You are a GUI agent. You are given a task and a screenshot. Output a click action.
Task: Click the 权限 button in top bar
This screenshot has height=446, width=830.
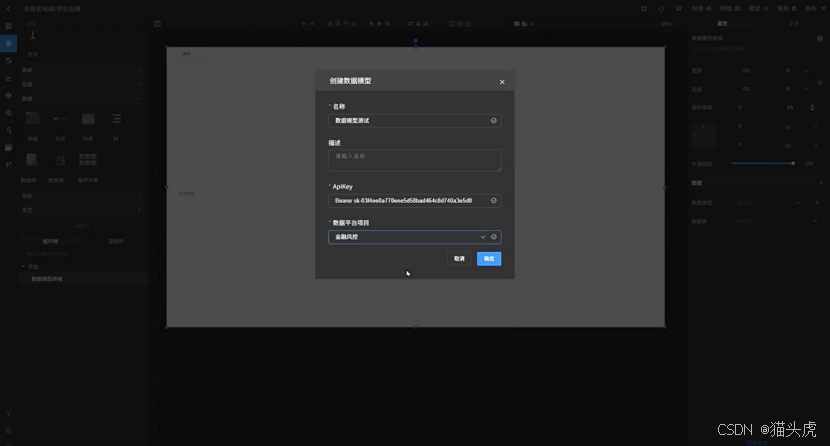pos(701,8)
